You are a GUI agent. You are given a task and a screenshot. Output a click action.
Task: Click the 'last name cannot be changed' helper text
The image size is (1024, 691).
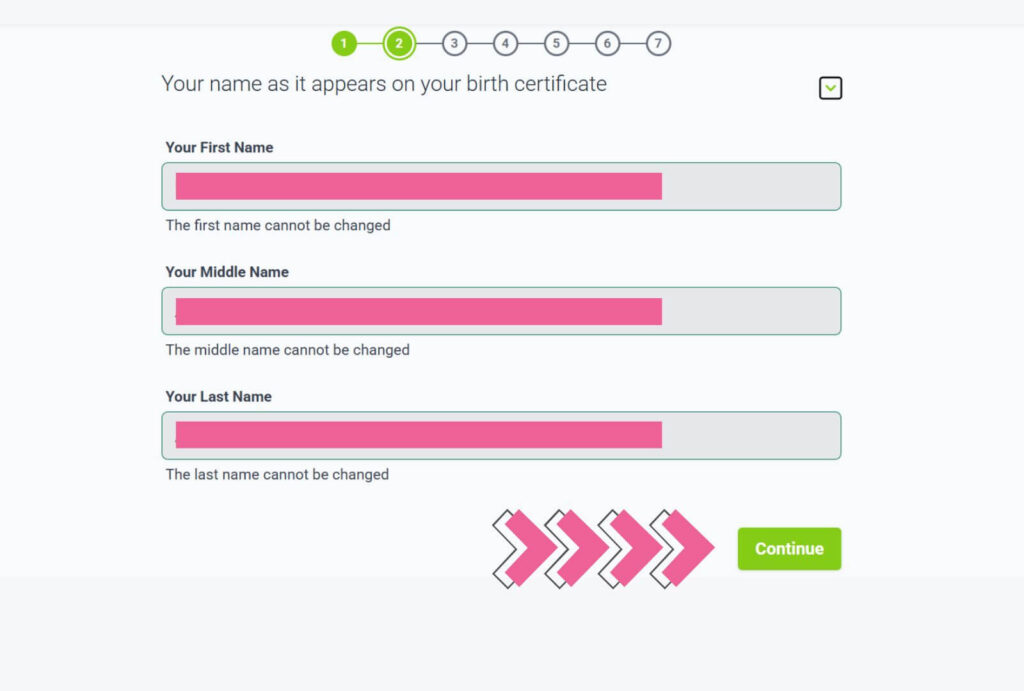pyautogui.click(x=277, y=474)
